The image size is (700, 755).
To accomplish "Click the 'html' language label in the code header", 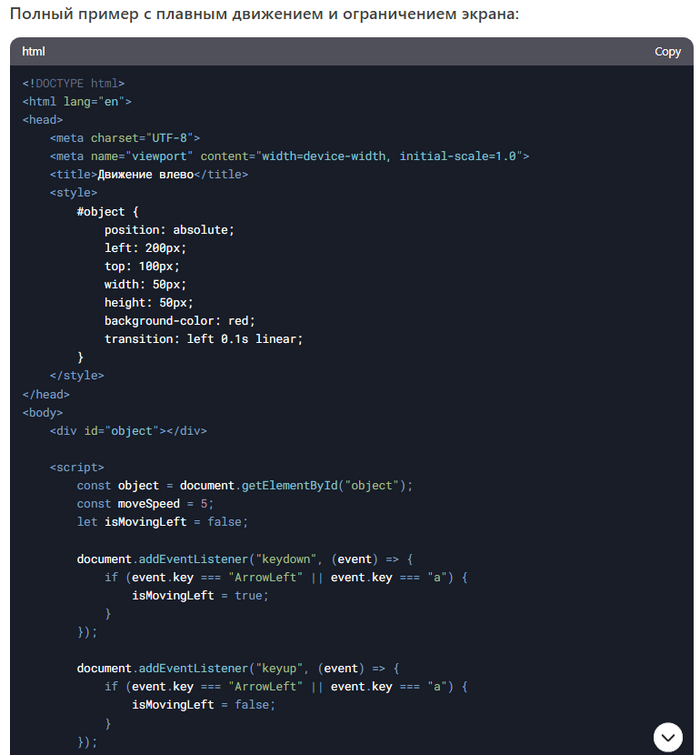I will (x=33, y=52).
